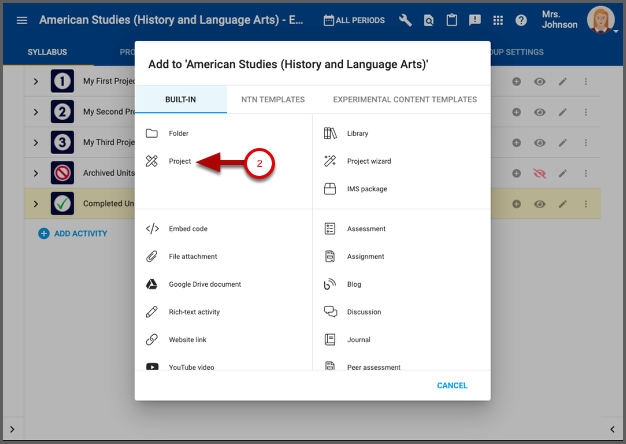
Task: Toggle visibility eye for My First Project
Action: (539, 81)
